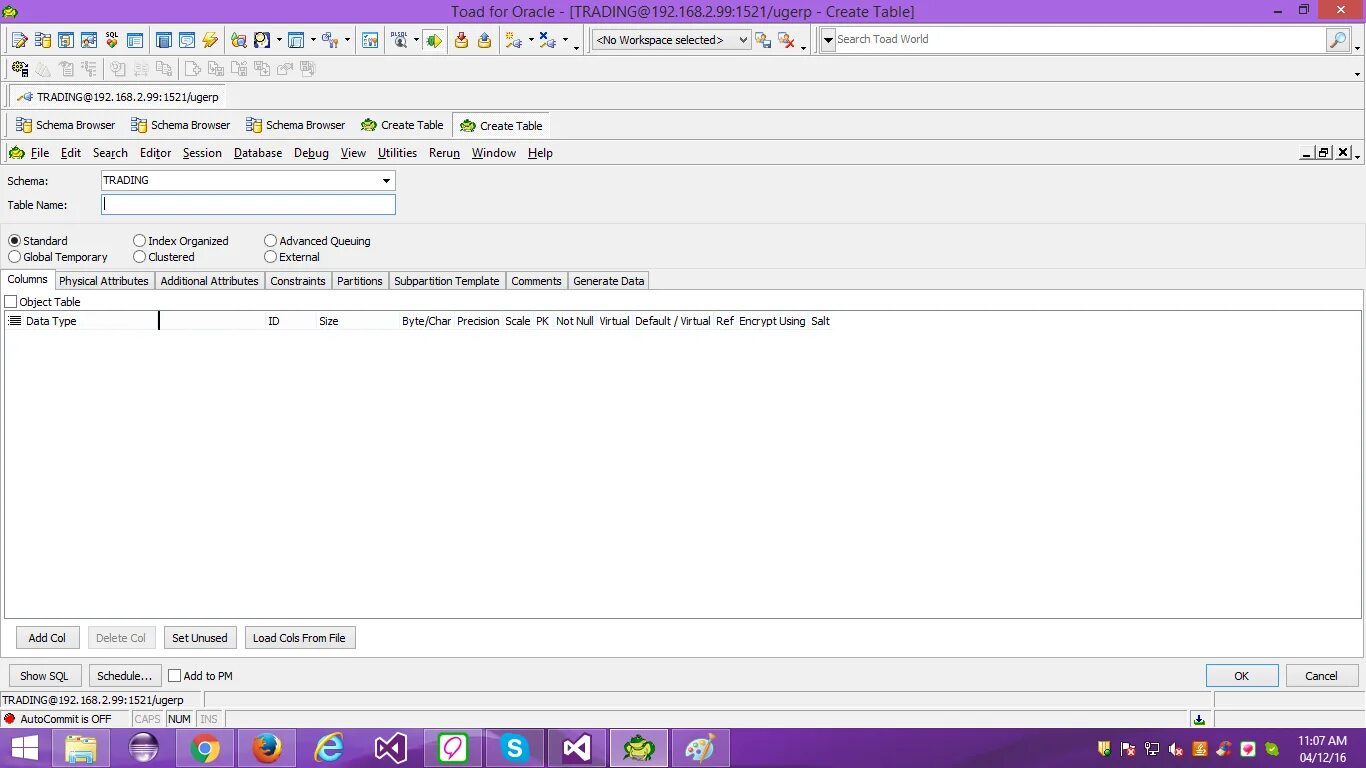Open Internet Explorer from the taskbar
The width and height of the screenshot is (1366, 768).
pos(329,748)
